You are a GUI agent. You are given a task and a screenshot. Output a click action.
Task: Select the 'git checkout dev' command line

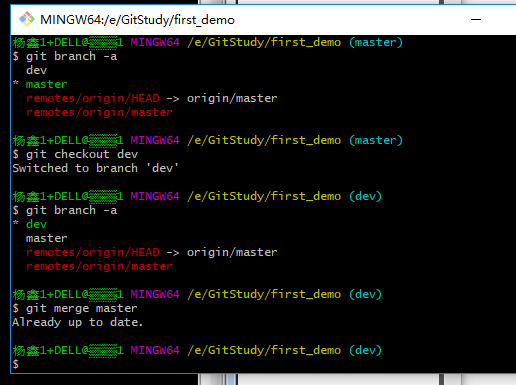pyautogui.click(x=75, y=154)
